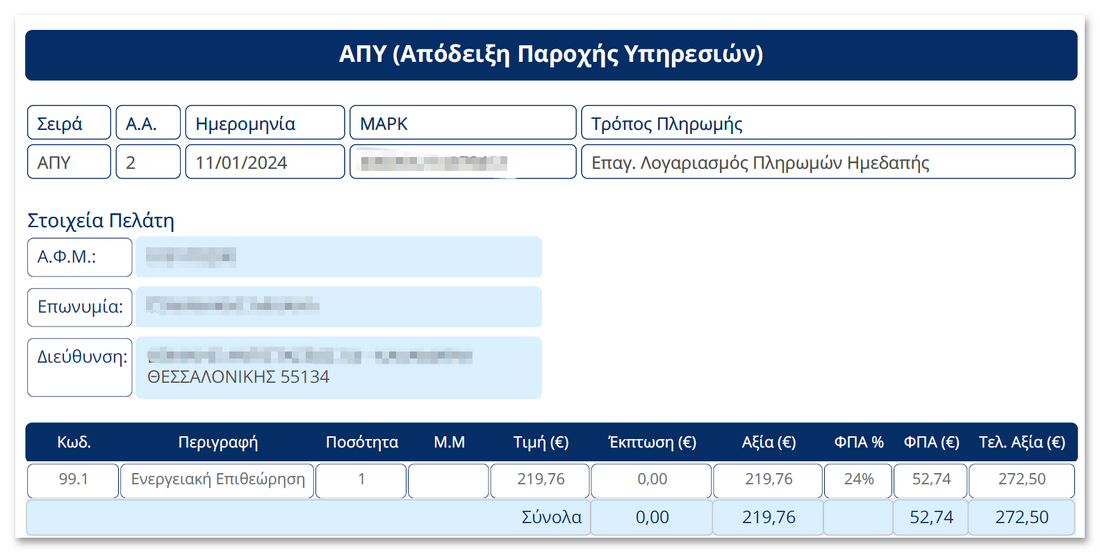Click the Τιμή (€) cell in the item row

click(x=540, y=480)
